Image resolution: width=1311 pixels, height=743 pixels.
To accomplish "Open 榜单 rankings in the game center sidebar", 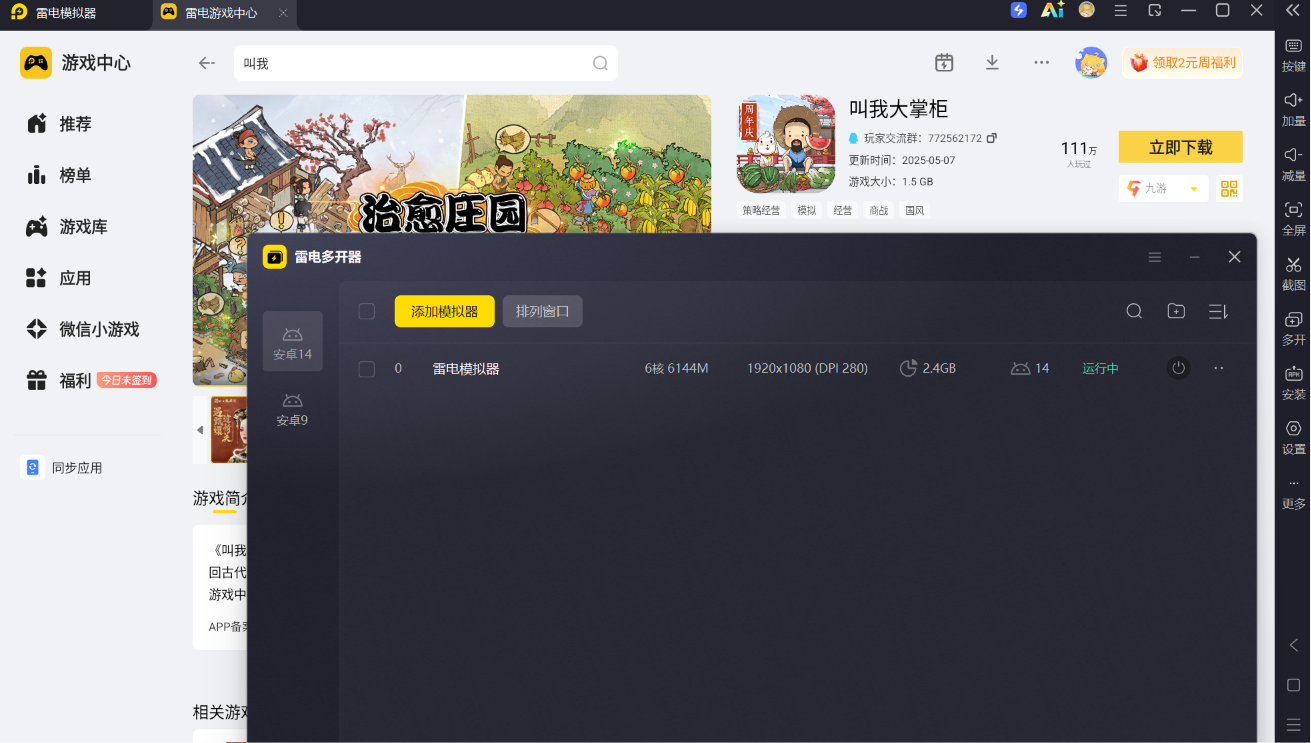I will [59, 175].
